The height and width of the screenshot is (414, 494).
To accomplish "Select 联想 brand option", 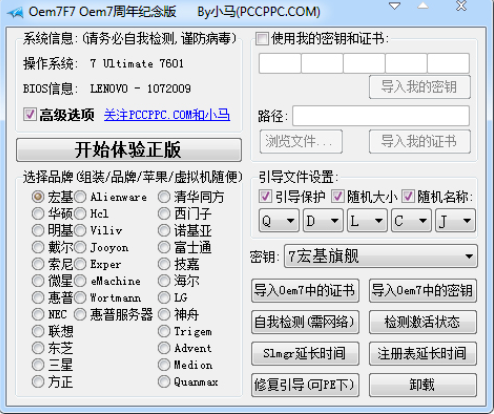I will coord(38,331).
